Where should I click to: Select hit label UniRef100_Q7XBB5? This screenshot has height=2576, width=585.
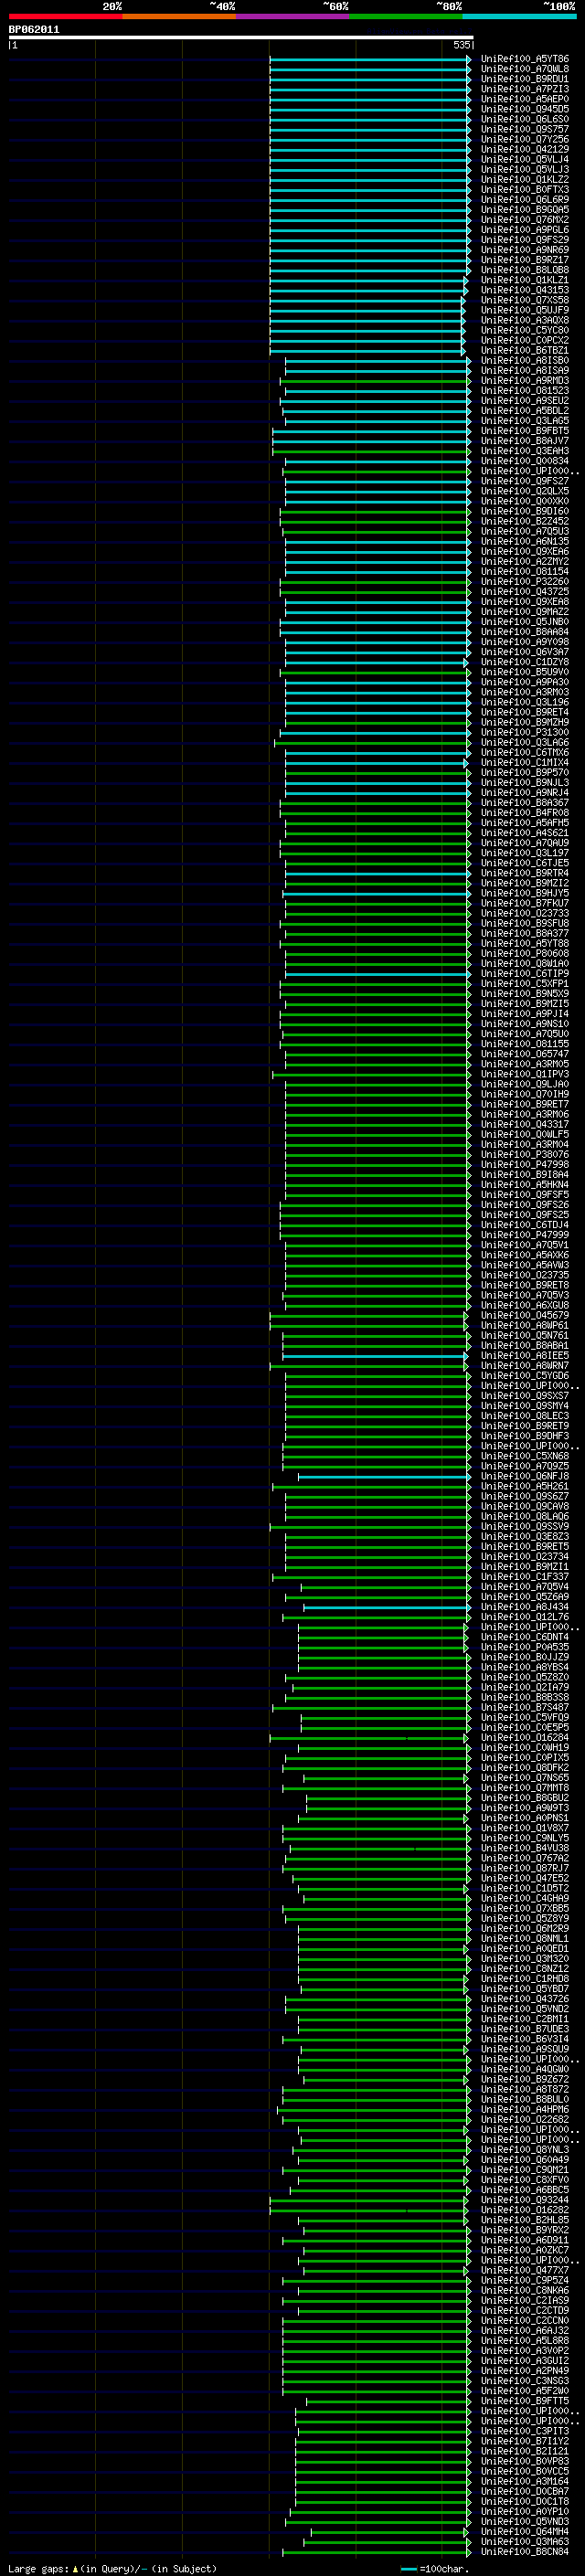tap(525, 1909)
